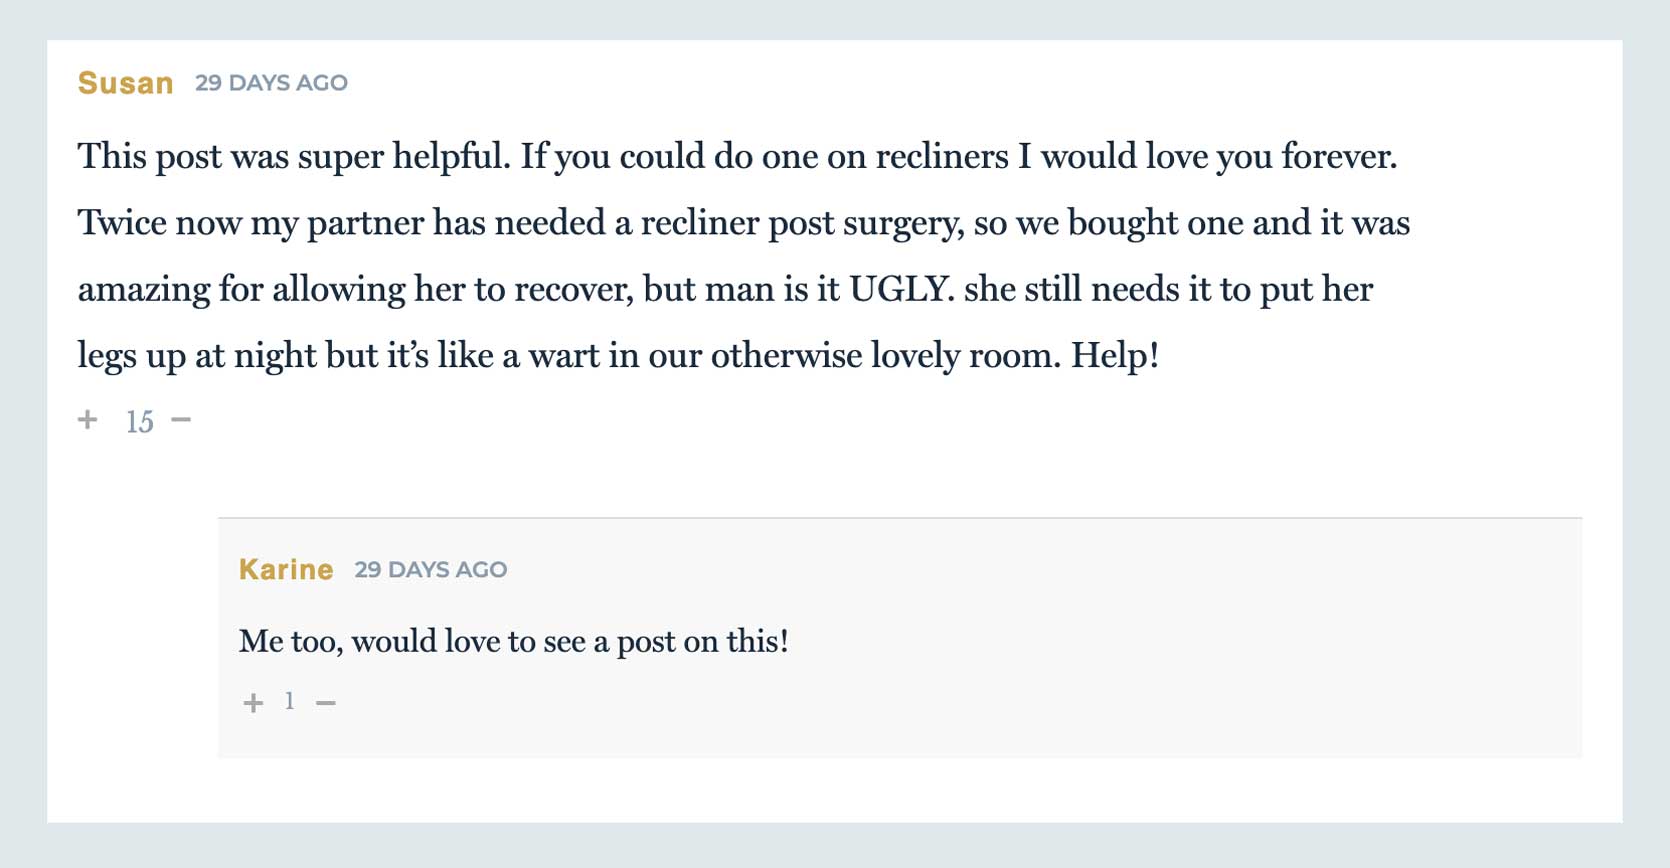Screen dimensions: 1670x868
Task: Select the vote count 15 on Susan's comment
Action: click(x=140, y=422)
